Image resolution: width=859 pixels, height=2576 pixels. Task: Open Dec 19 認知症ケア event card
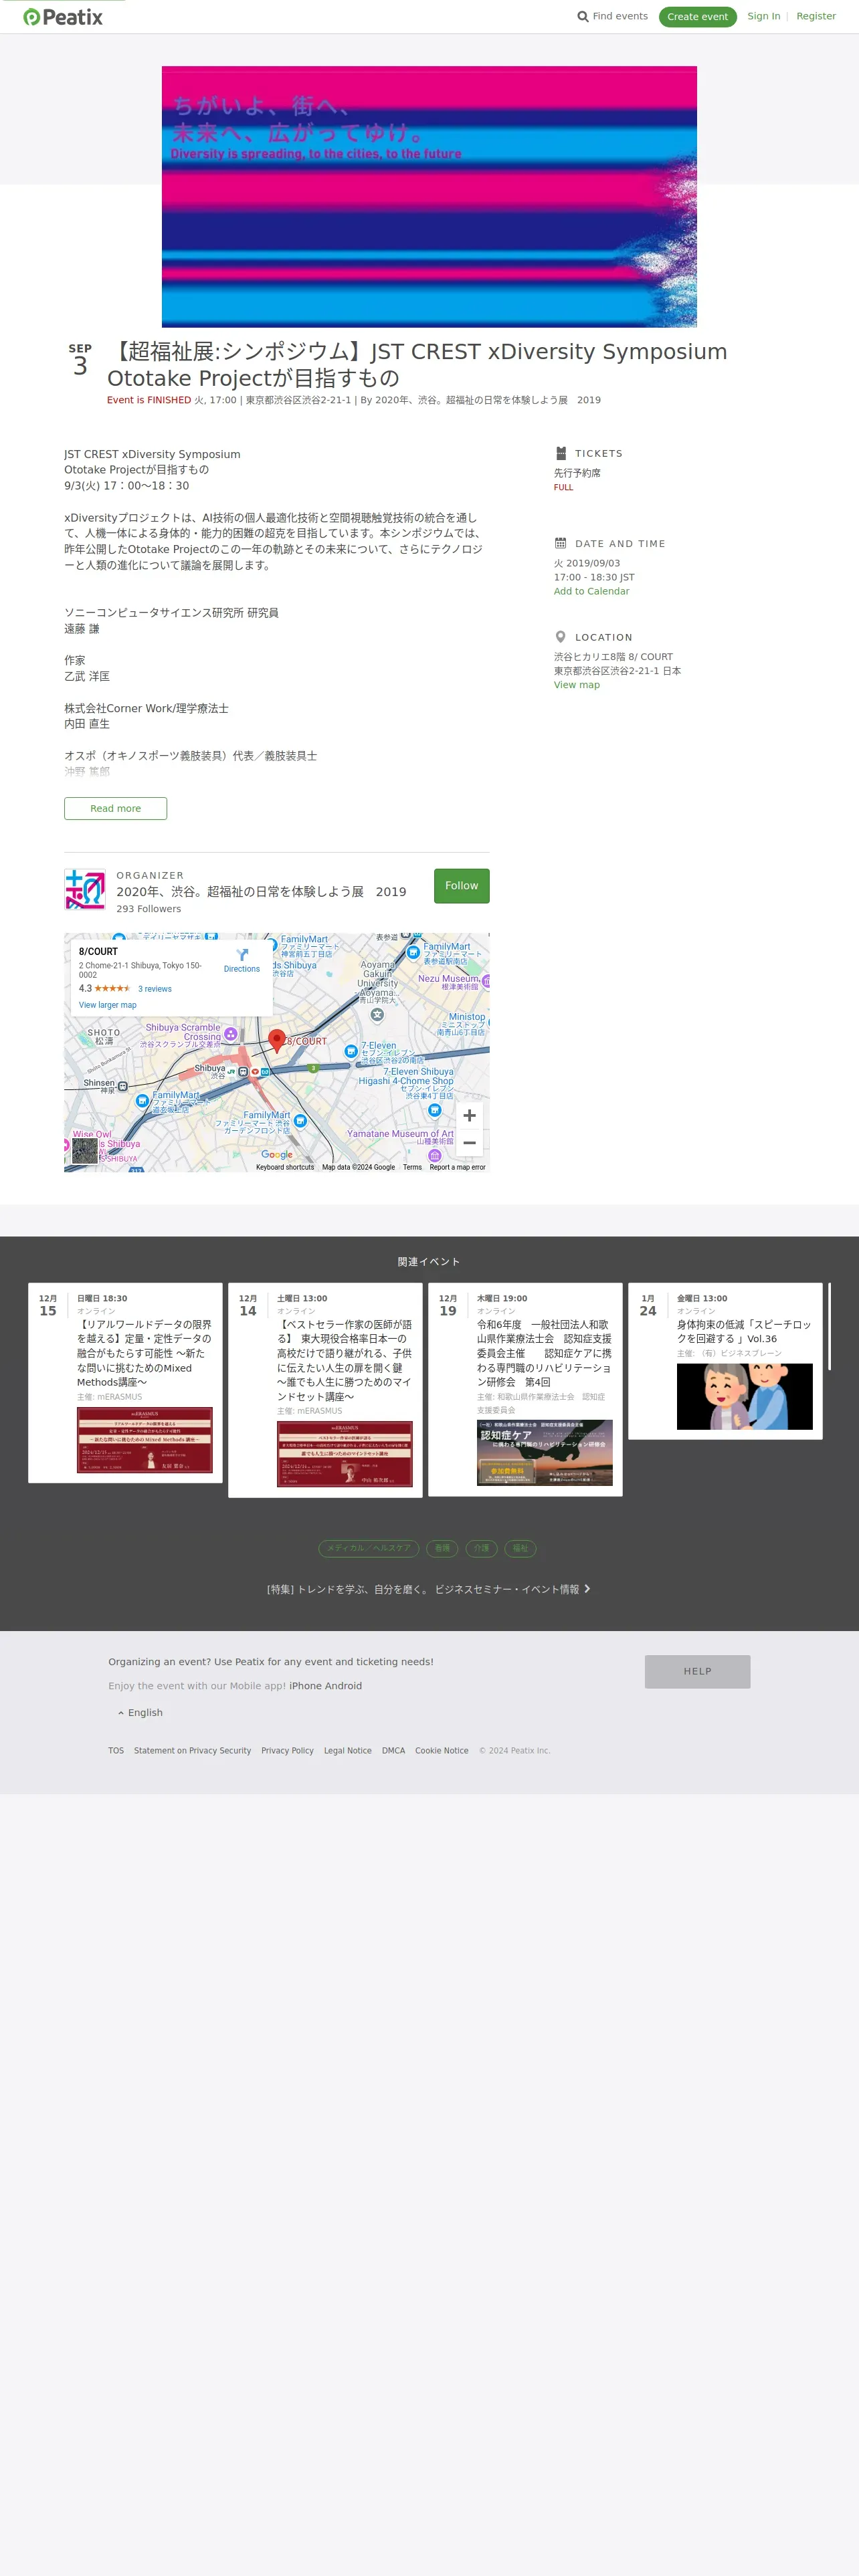pos(525,1389)
